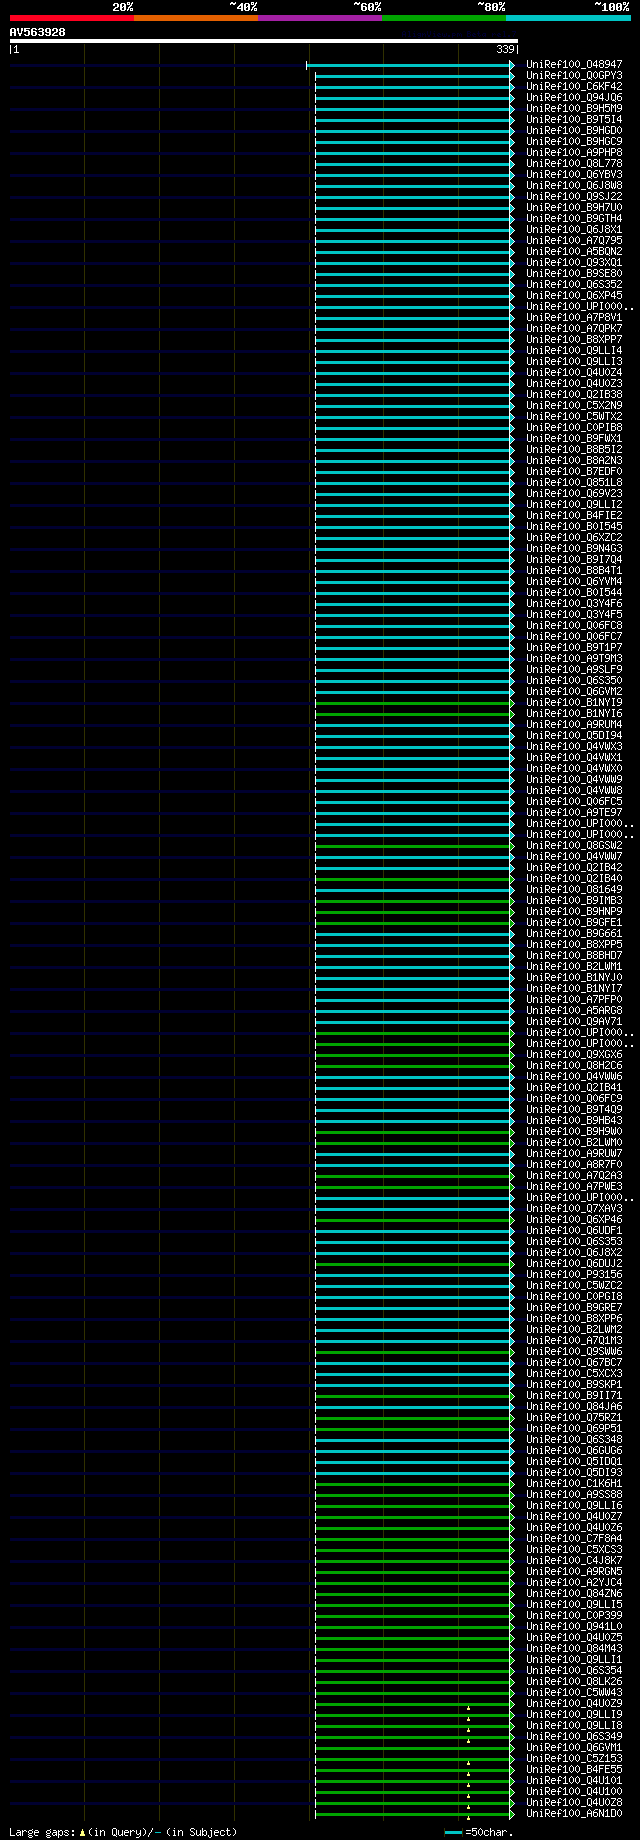Click the orange ~40% identity legend segment

click(x=196, y=18)
